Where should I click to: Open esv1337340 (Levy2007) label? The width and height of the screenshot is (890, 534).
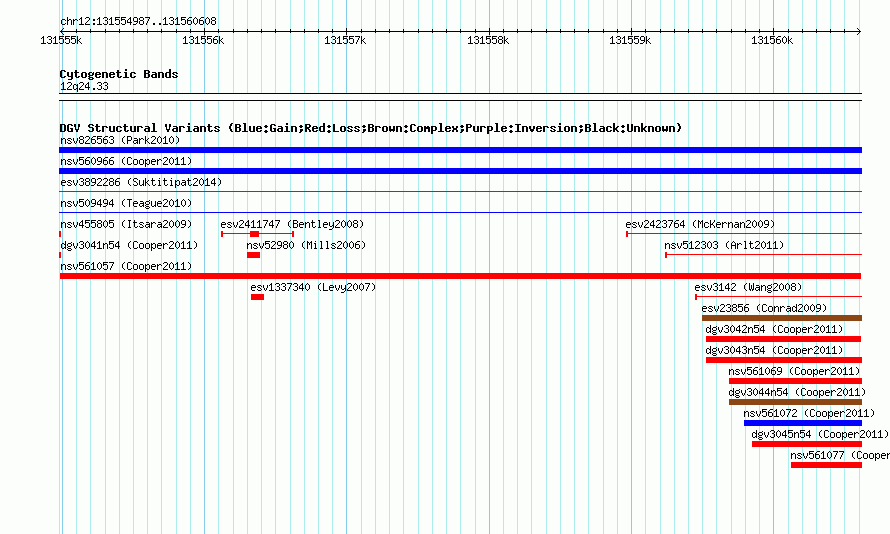pyautogui.click(x=313, y=287)
